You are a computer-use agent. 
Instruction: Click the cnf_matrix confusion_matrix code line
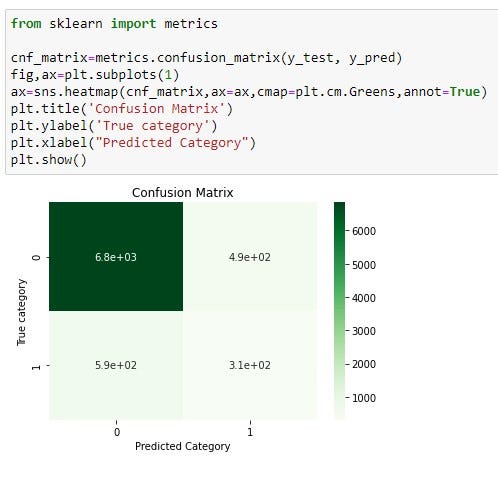coord(206,58)
